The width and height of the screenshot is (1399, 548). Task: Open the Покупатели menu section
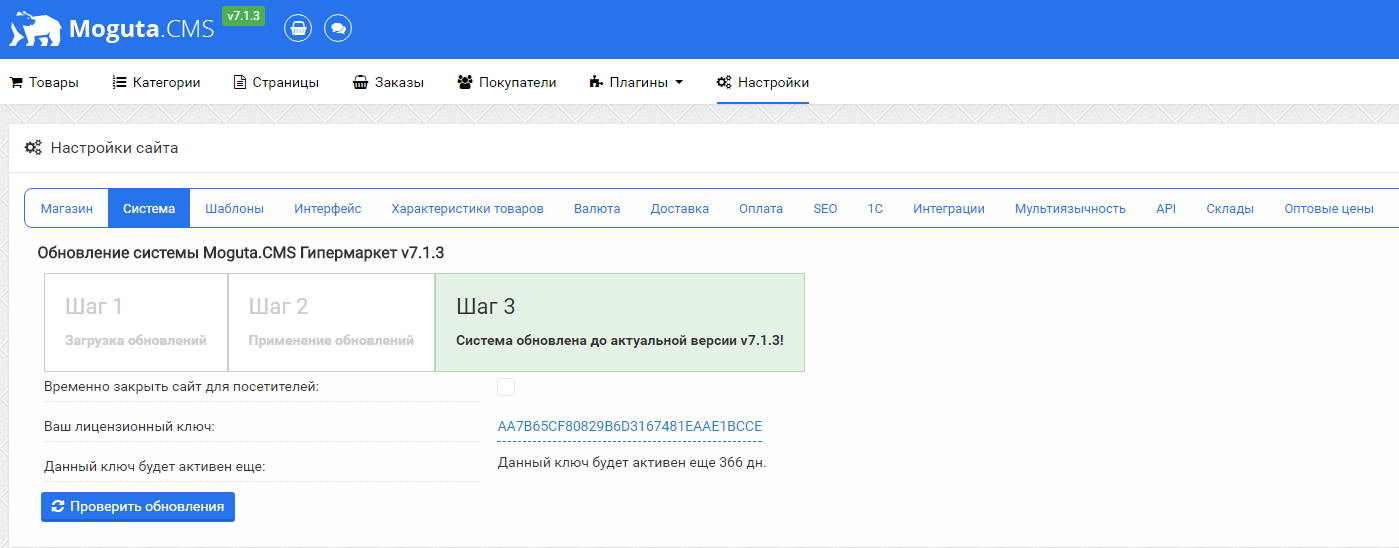[506, 82]
